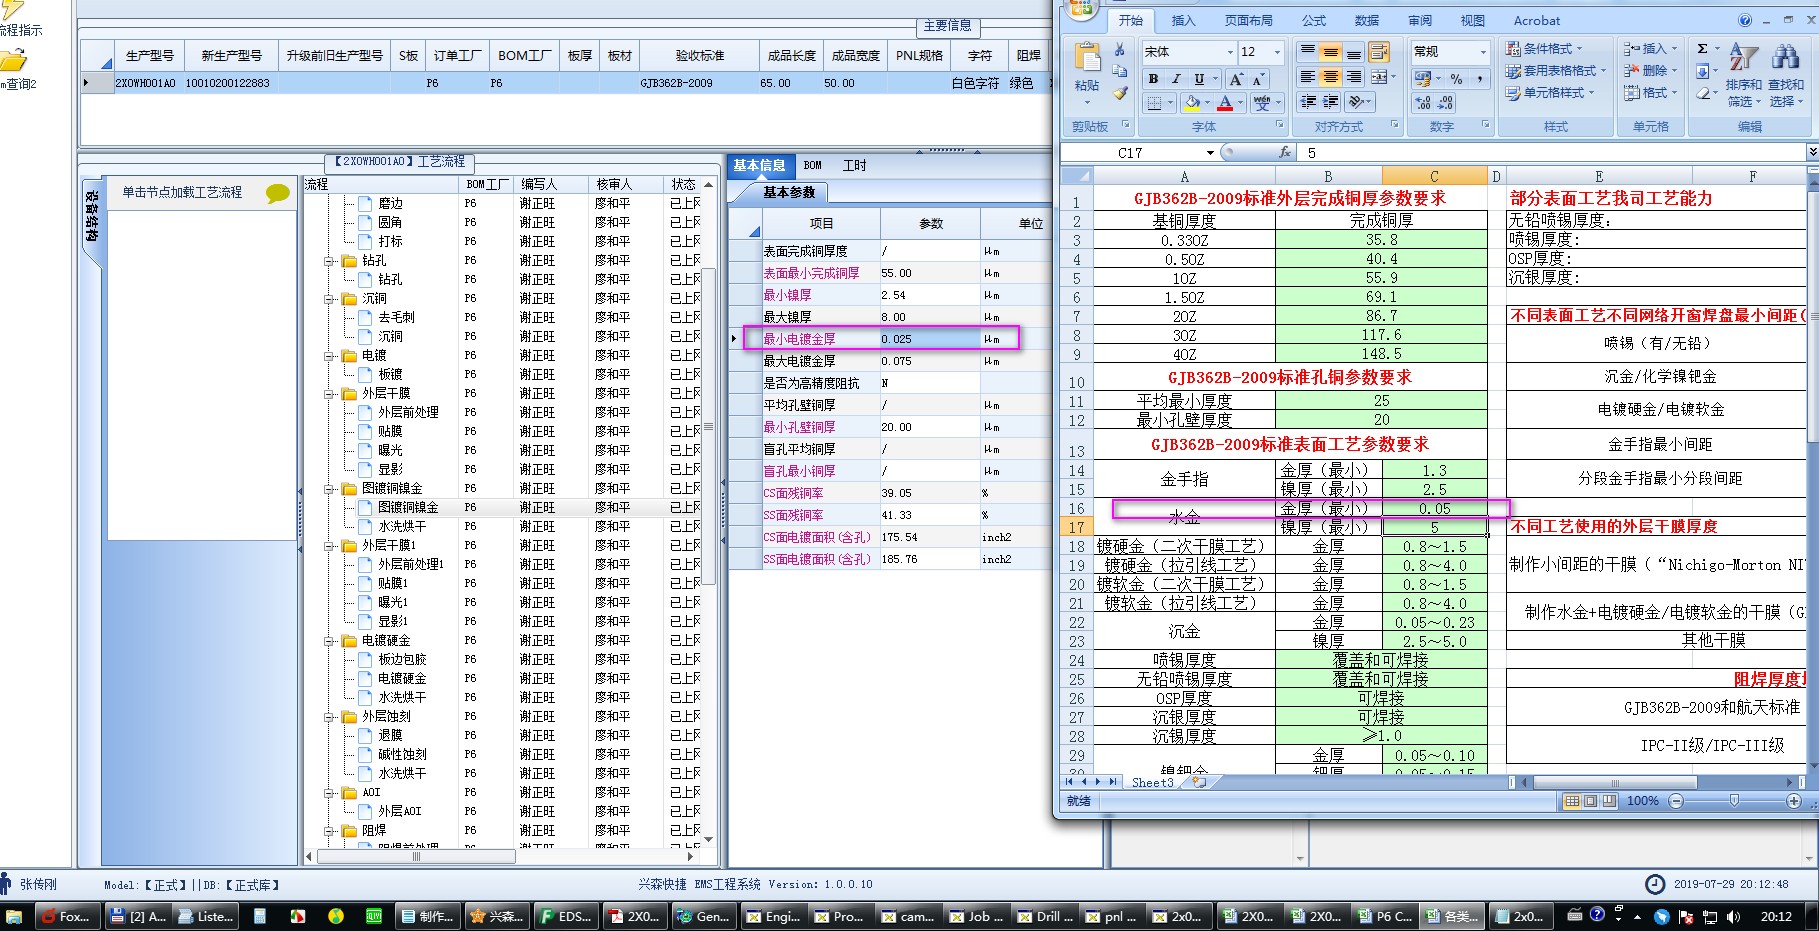Open the 插入 ribbon tab
The height and width of the screenshot is (931, 1819).
pyautogui.click(x=1183, y=20)
